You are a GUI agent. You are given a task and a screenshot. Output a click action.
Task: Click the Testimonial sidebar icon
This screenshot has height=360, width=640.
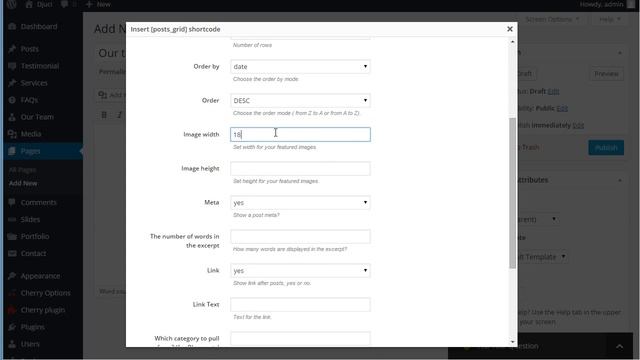[x=12, y=66]
